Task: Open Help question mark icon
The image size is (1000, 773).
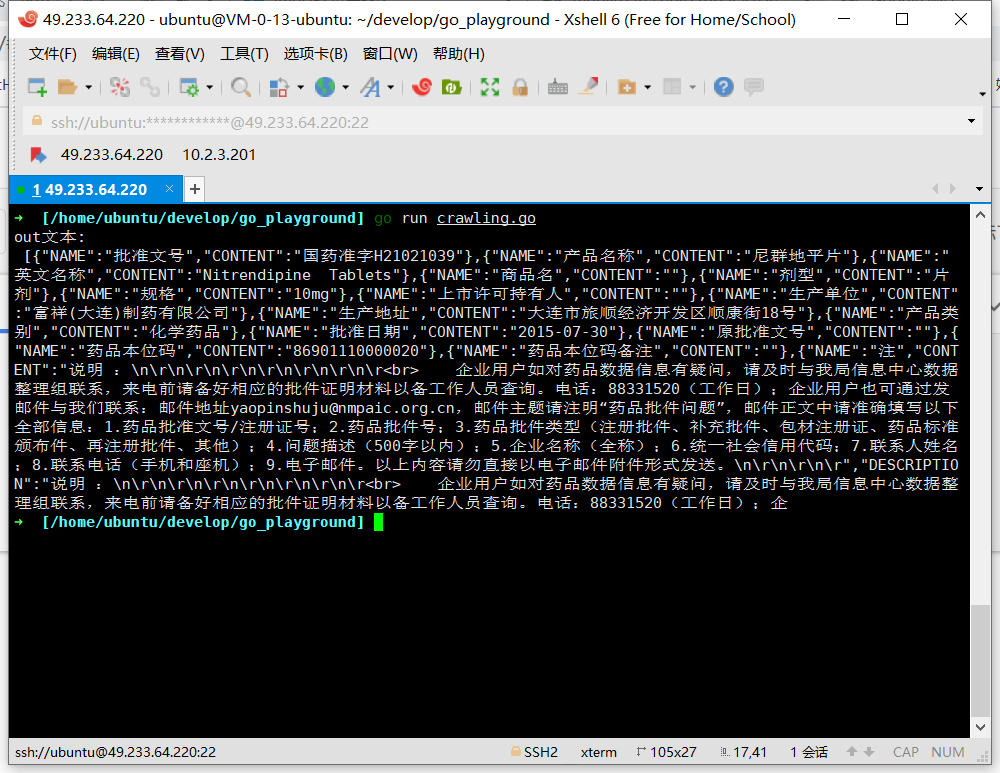Action: pos(724,87)
